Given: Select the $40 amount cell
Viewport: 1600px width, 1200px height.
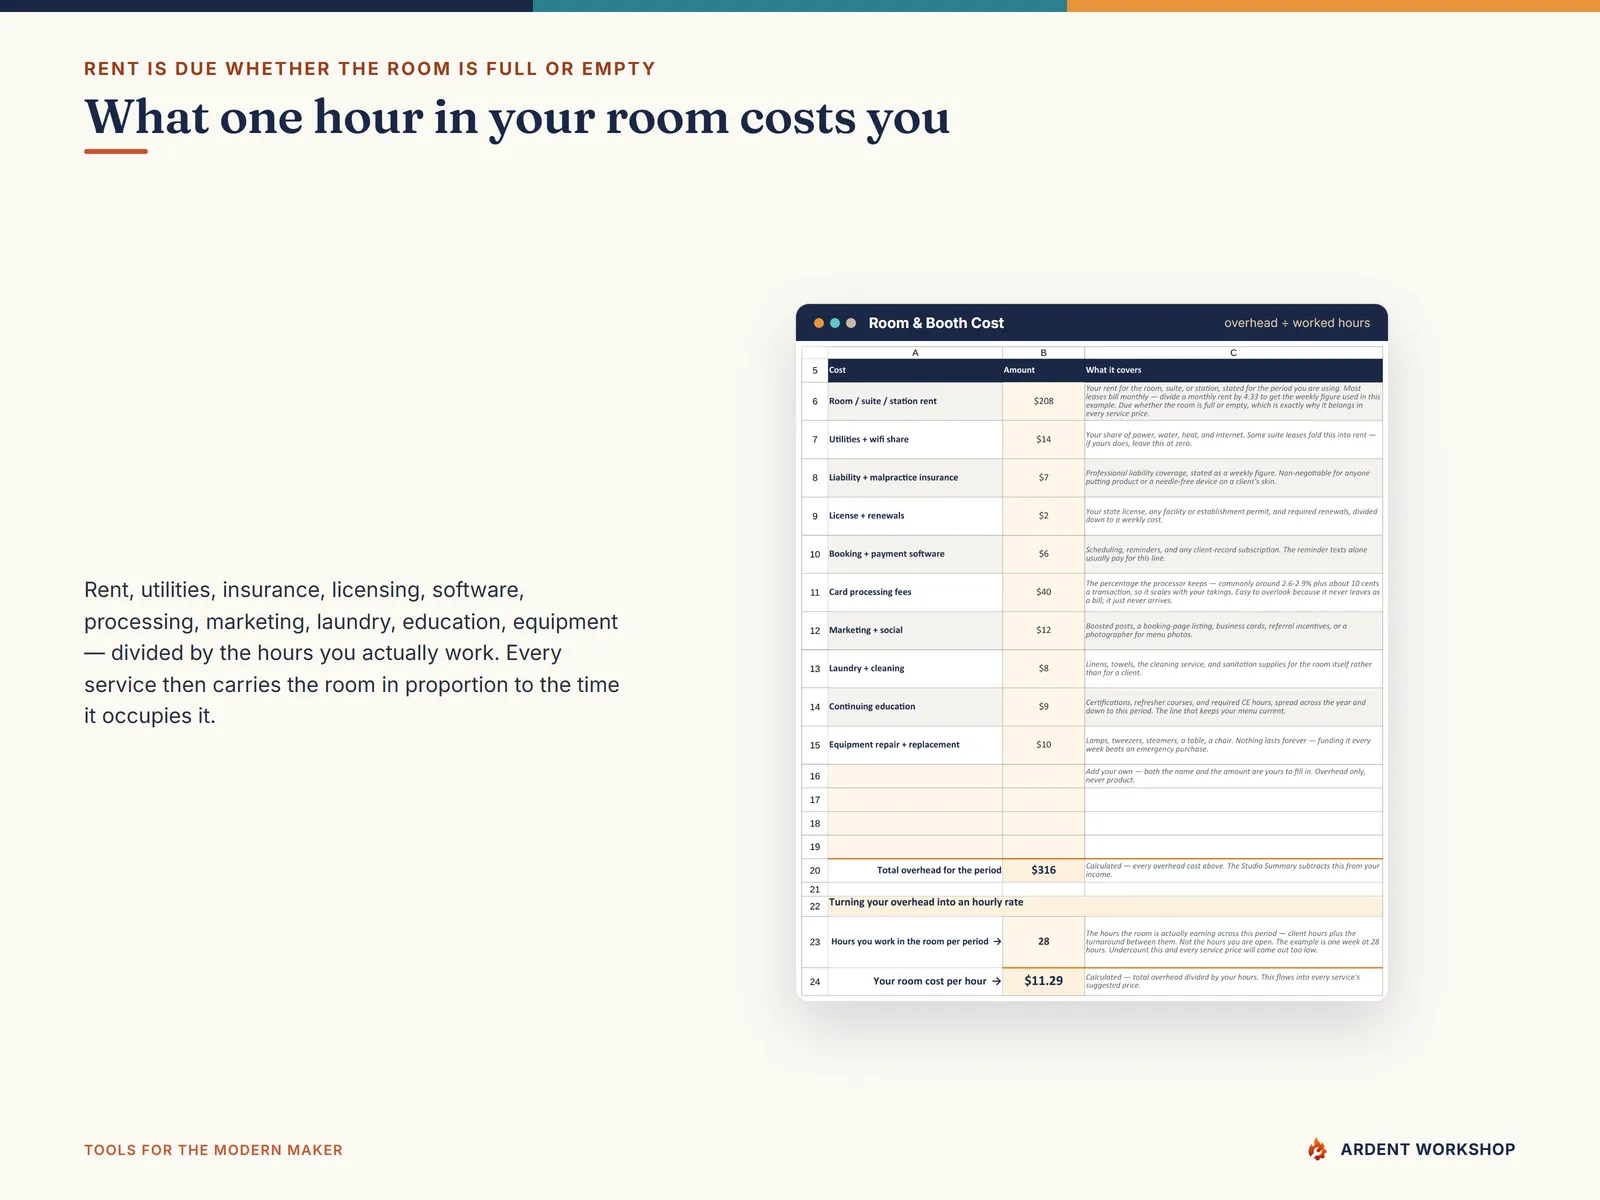Looking at the screenshot, I should (x=1043, y=592).
